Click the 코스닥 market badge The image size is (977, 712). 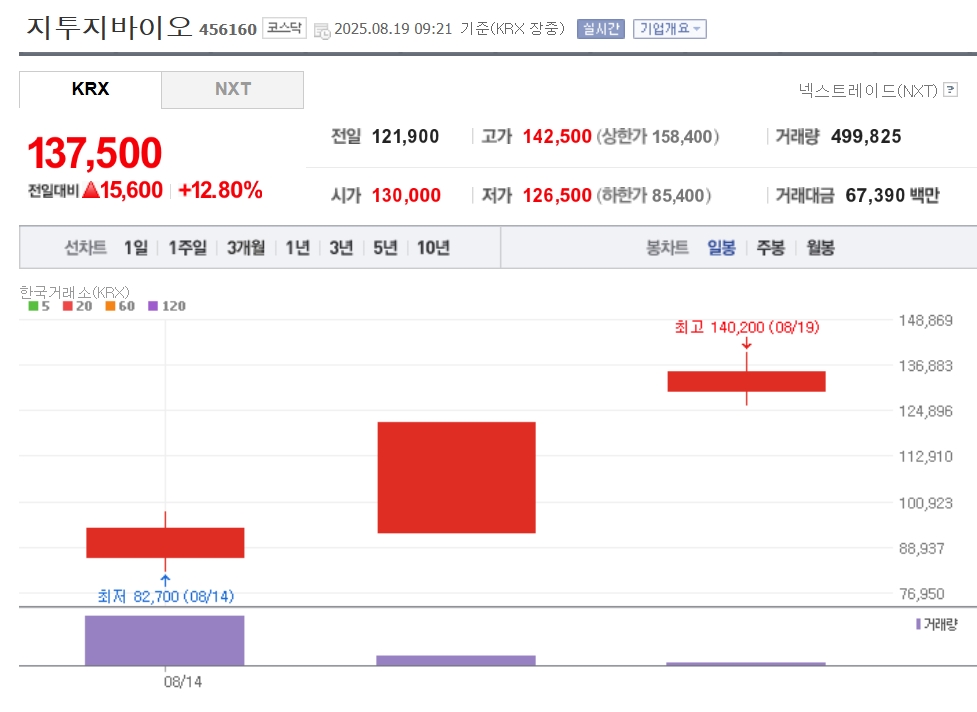pos(284,28)
